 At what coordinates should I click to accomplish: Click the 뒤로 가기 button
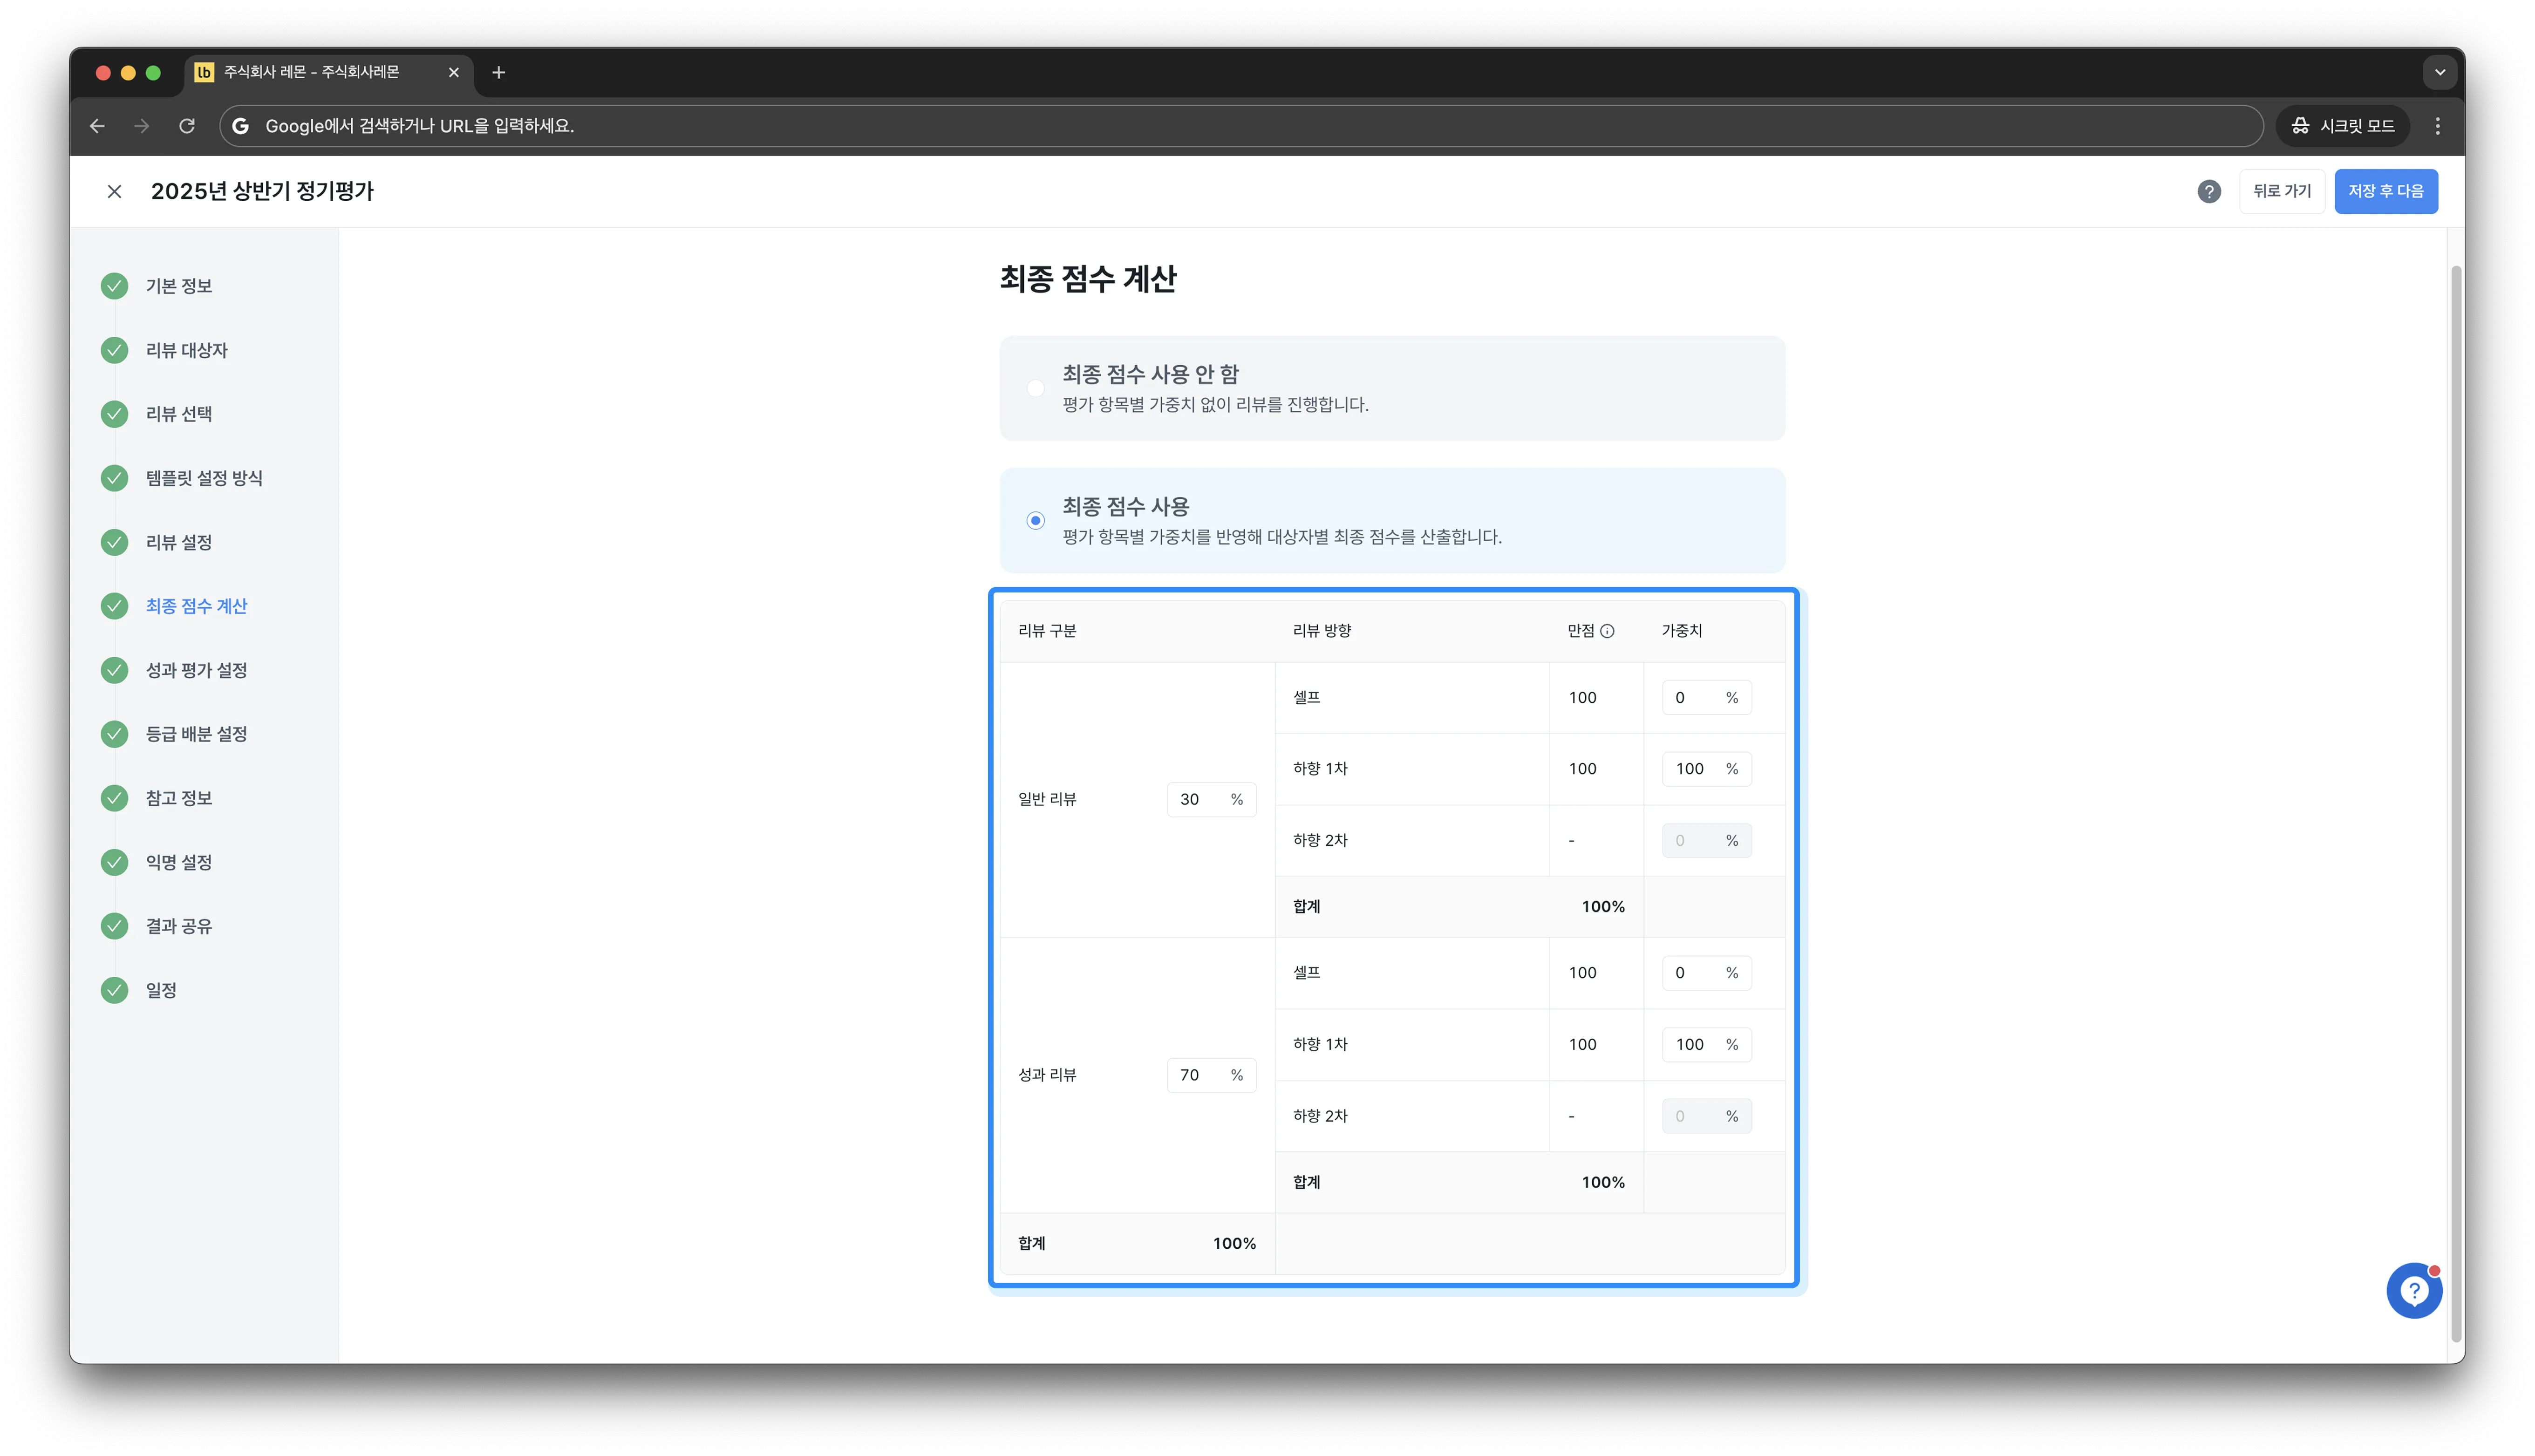(2281, 191)
